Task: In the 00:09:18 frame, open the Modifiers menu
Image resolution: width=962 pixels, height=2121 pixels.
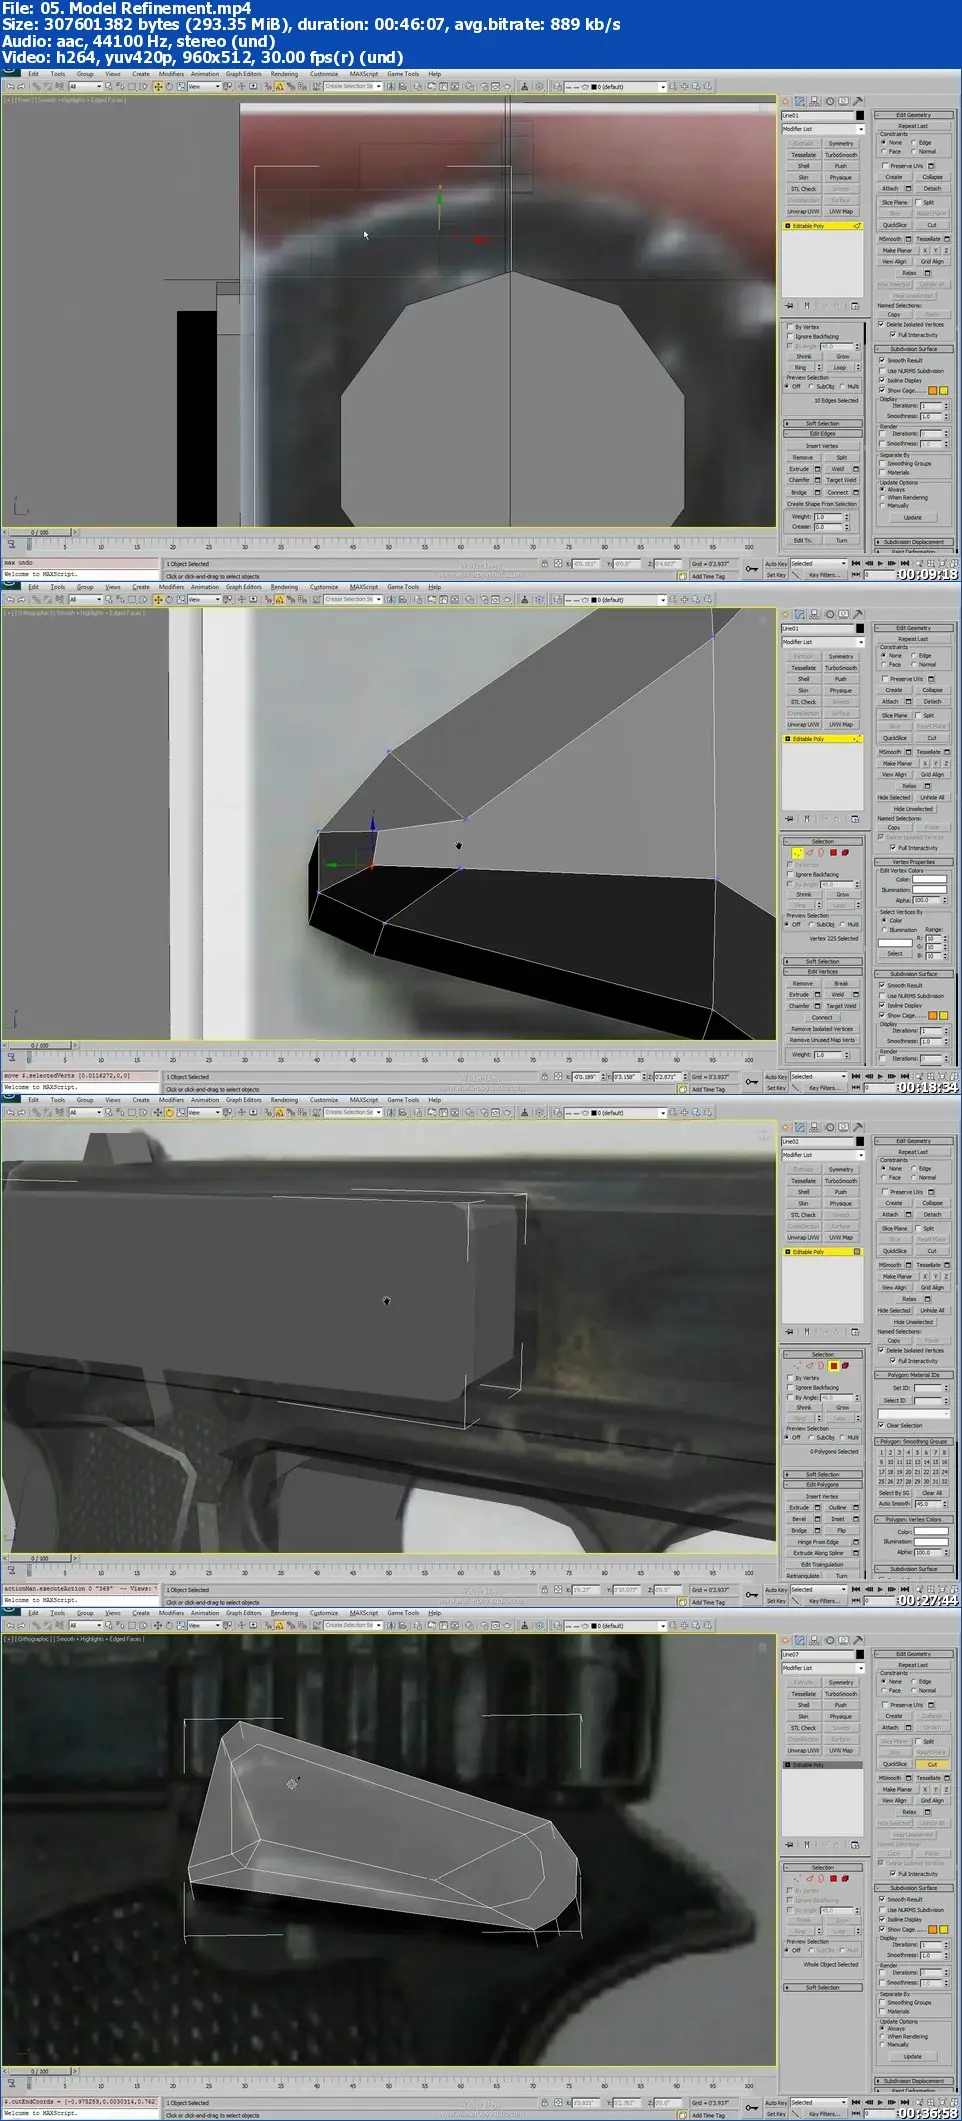Action: pos(171,74)
